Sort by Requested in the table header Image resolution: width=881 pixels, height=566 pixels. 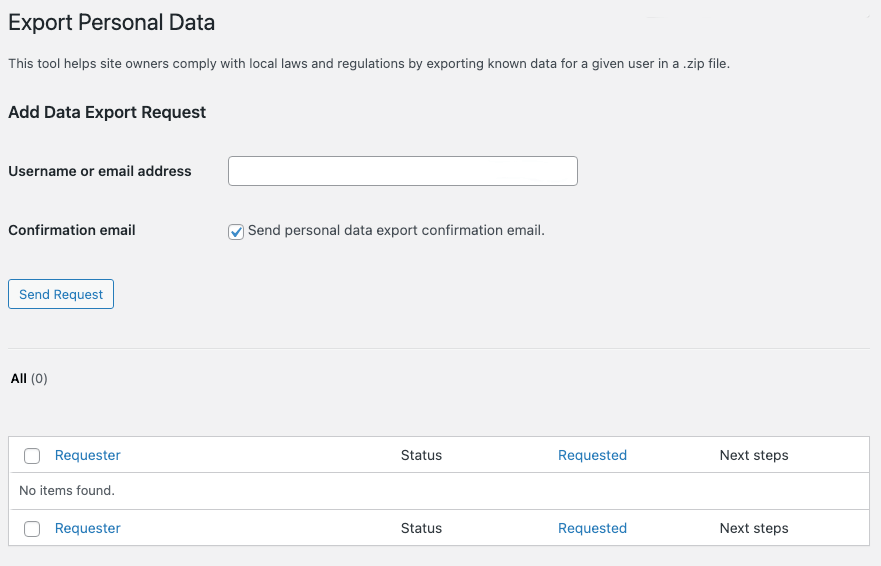tap(592, 455)
